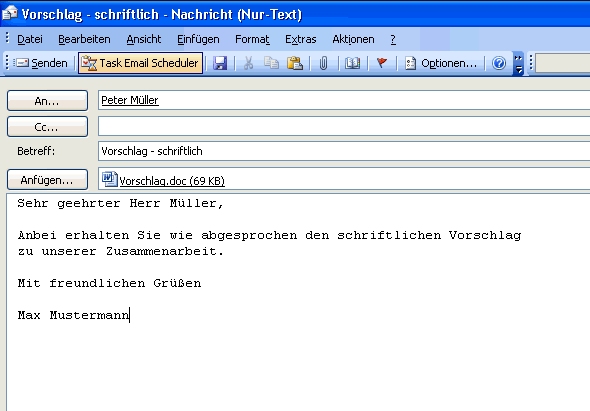
Task: Open the Address Book icon
Action: pyautogui.click(x=353, y=63)
